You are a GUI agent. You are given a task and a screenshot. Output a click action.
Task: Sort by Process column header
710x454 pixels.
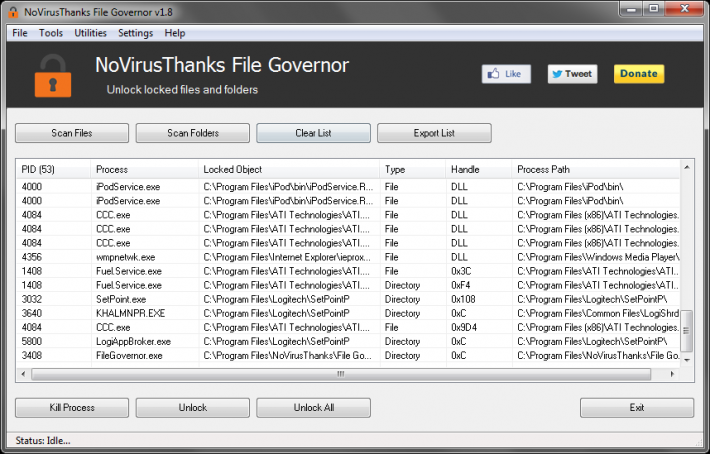tap(144, 169)
